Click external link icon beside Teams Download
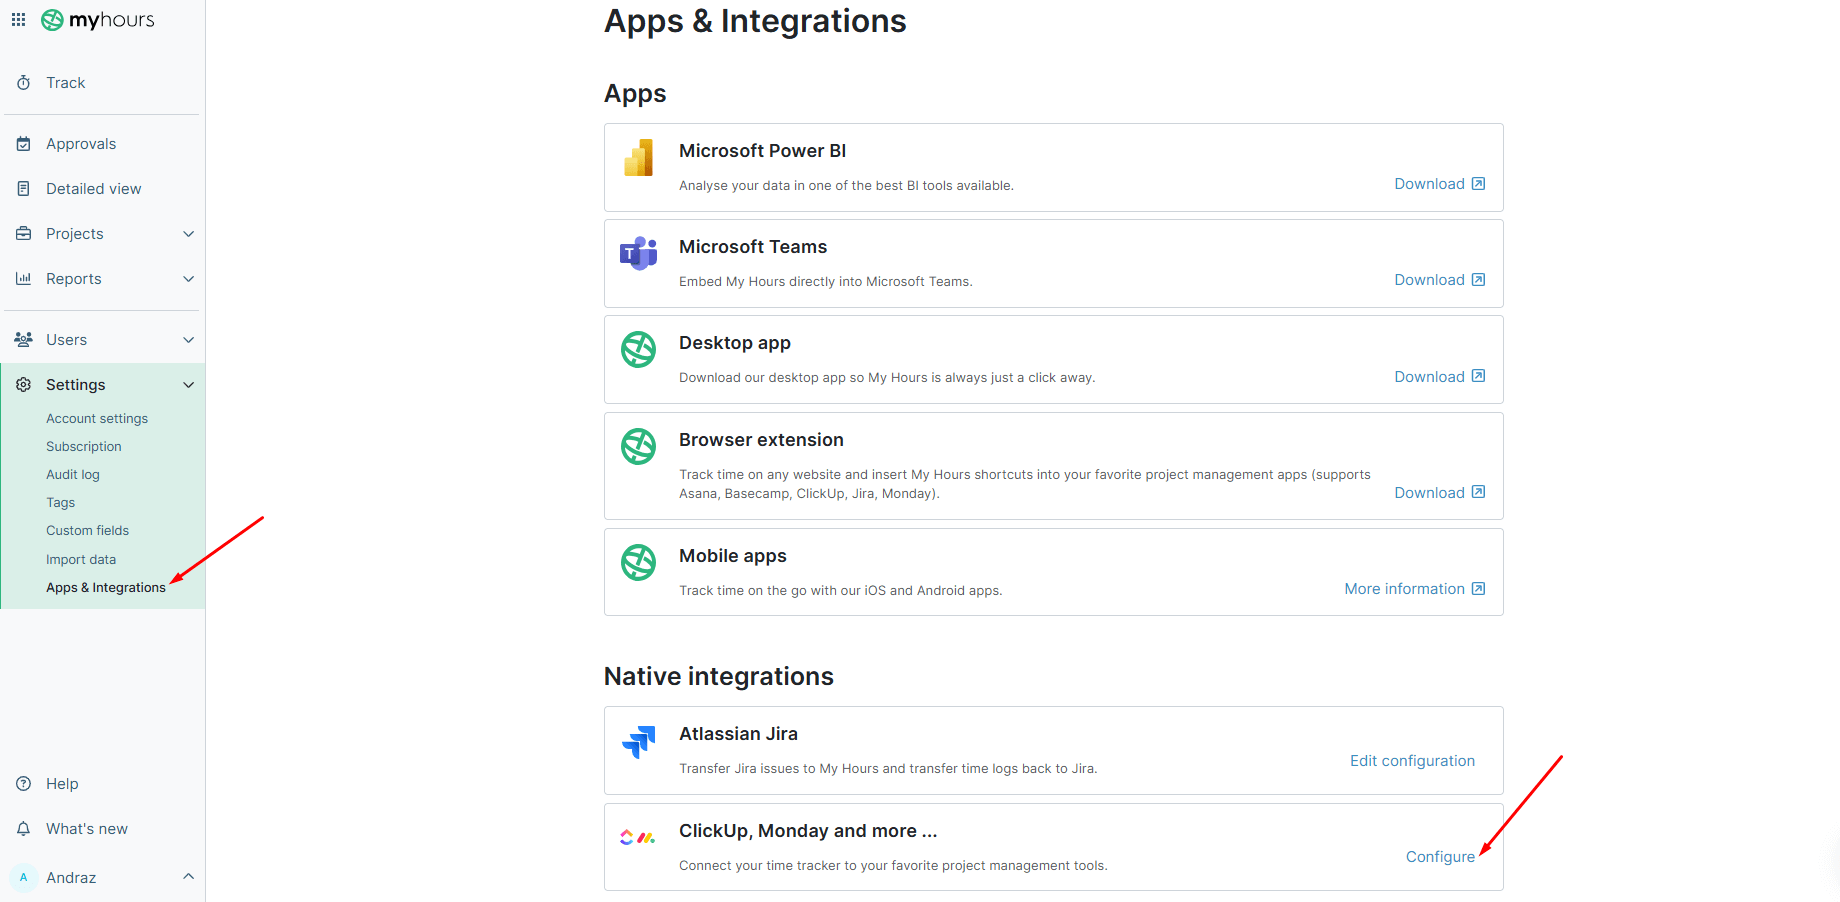 tap(1479, 280)
